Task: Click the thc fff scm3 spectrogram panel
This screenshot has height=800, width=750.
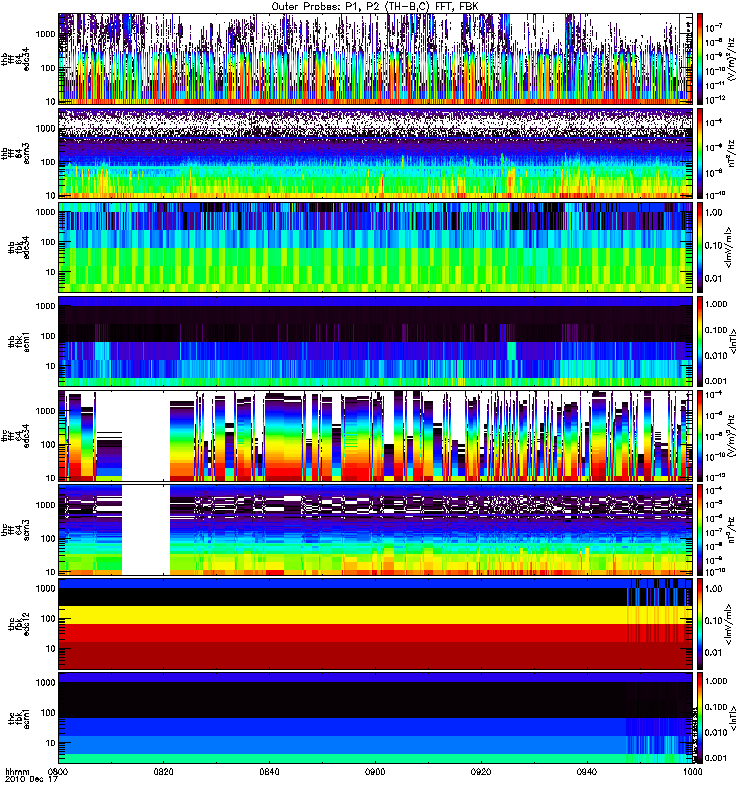Action: coord(376,530)
